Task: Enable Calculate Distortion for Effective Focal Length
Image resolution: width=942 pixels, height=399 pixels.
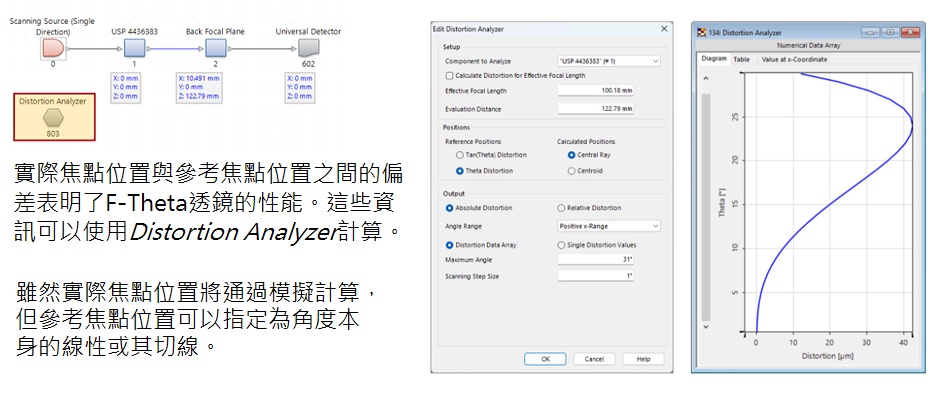Action: (x=449, y=76)
